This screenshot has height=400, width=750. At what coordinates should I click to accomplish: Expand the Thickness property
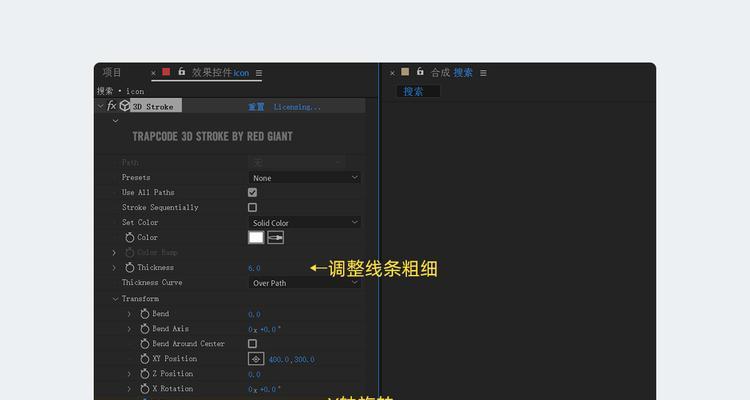click(114, 267)
